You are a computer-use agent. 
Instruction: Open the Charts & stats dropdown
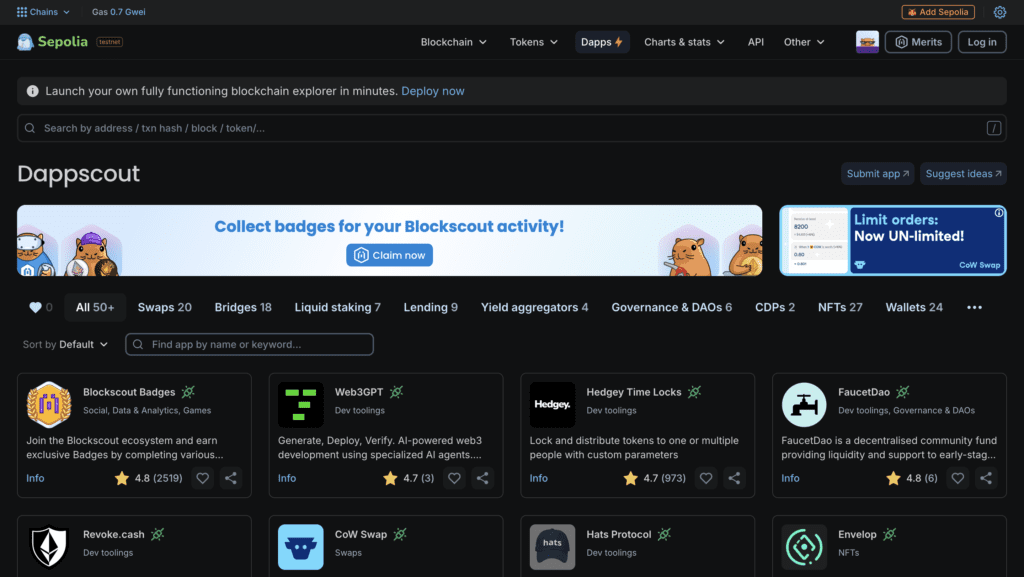[x=684, y=42]
